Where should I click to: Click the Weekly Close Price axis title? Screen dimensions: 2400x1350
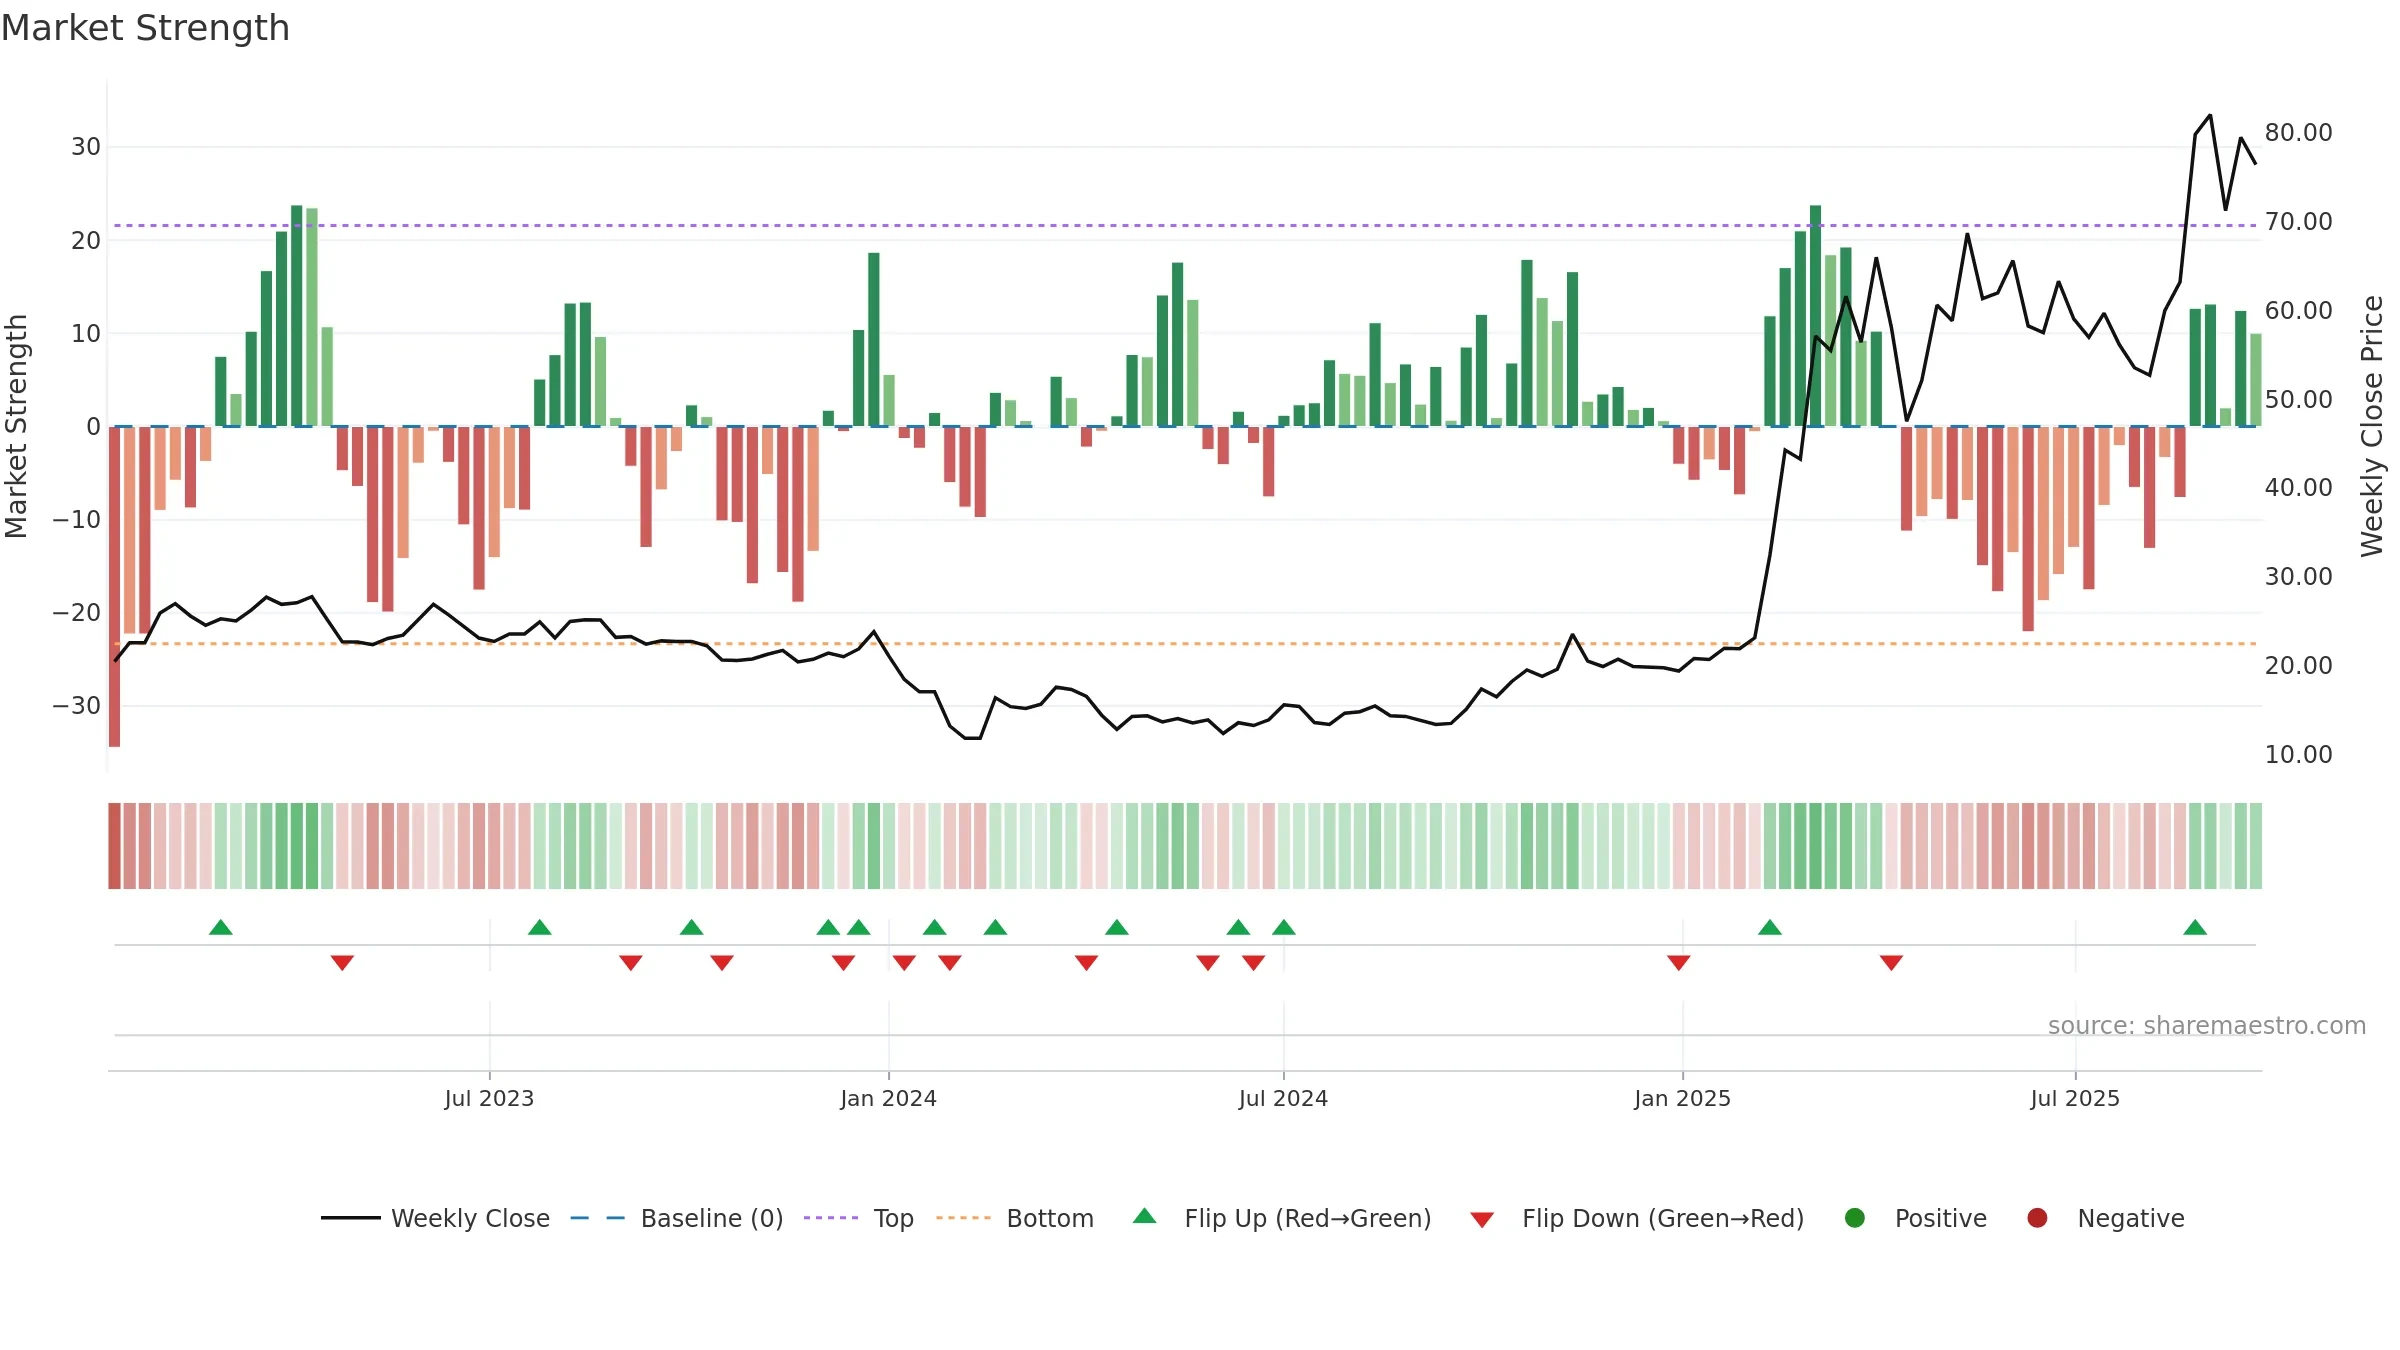coord(2372,426)
